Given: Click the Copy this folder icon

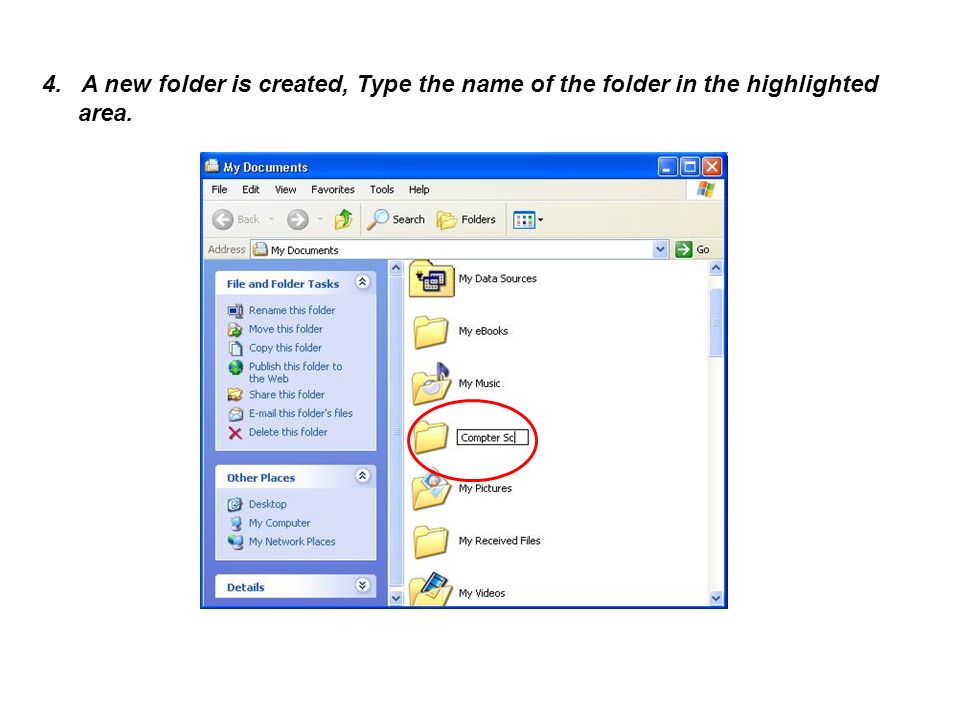Looking at the screenshot, I should pyautogui.click(x=235, y=348).
